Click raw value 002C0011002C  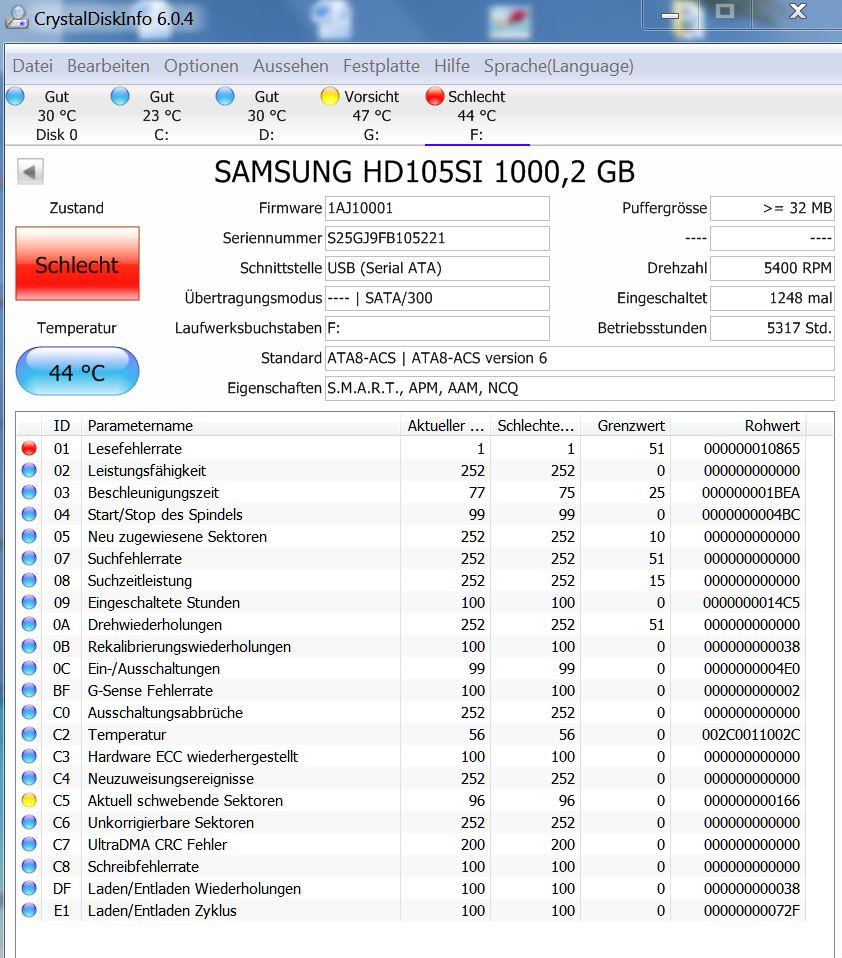(x=751, y=734)
